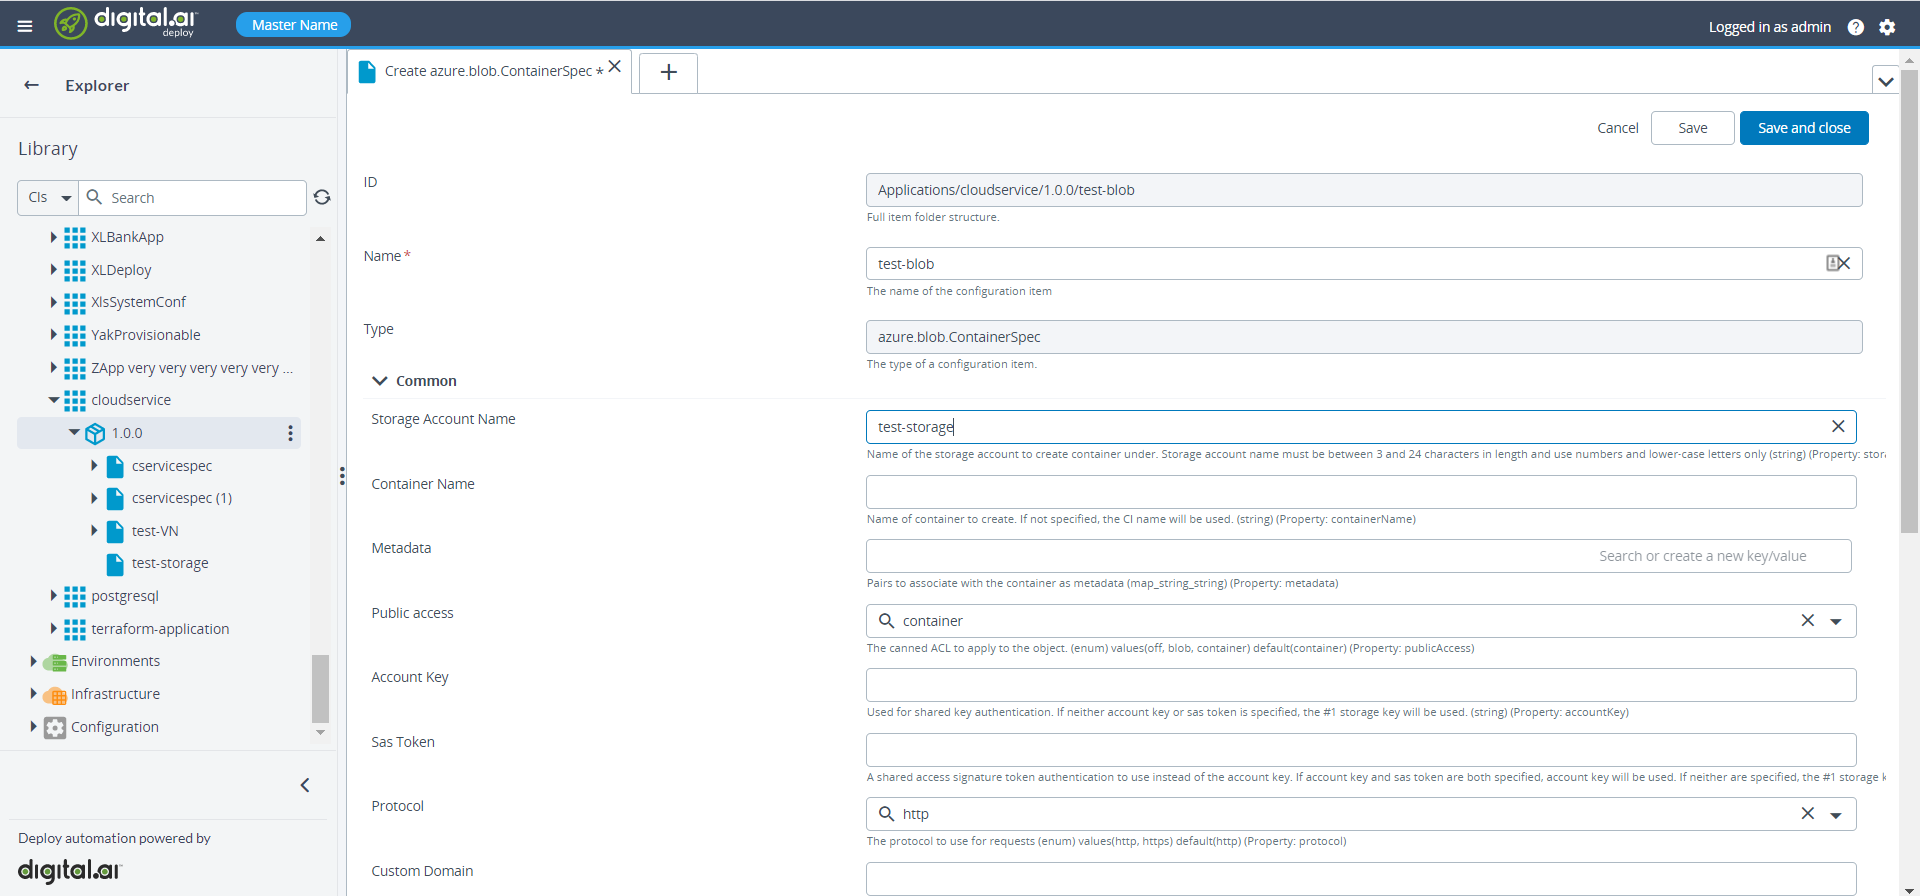This screenshot has width=1920, height=896.
Task: Click the refresh library icon
Action: [322, 197]
